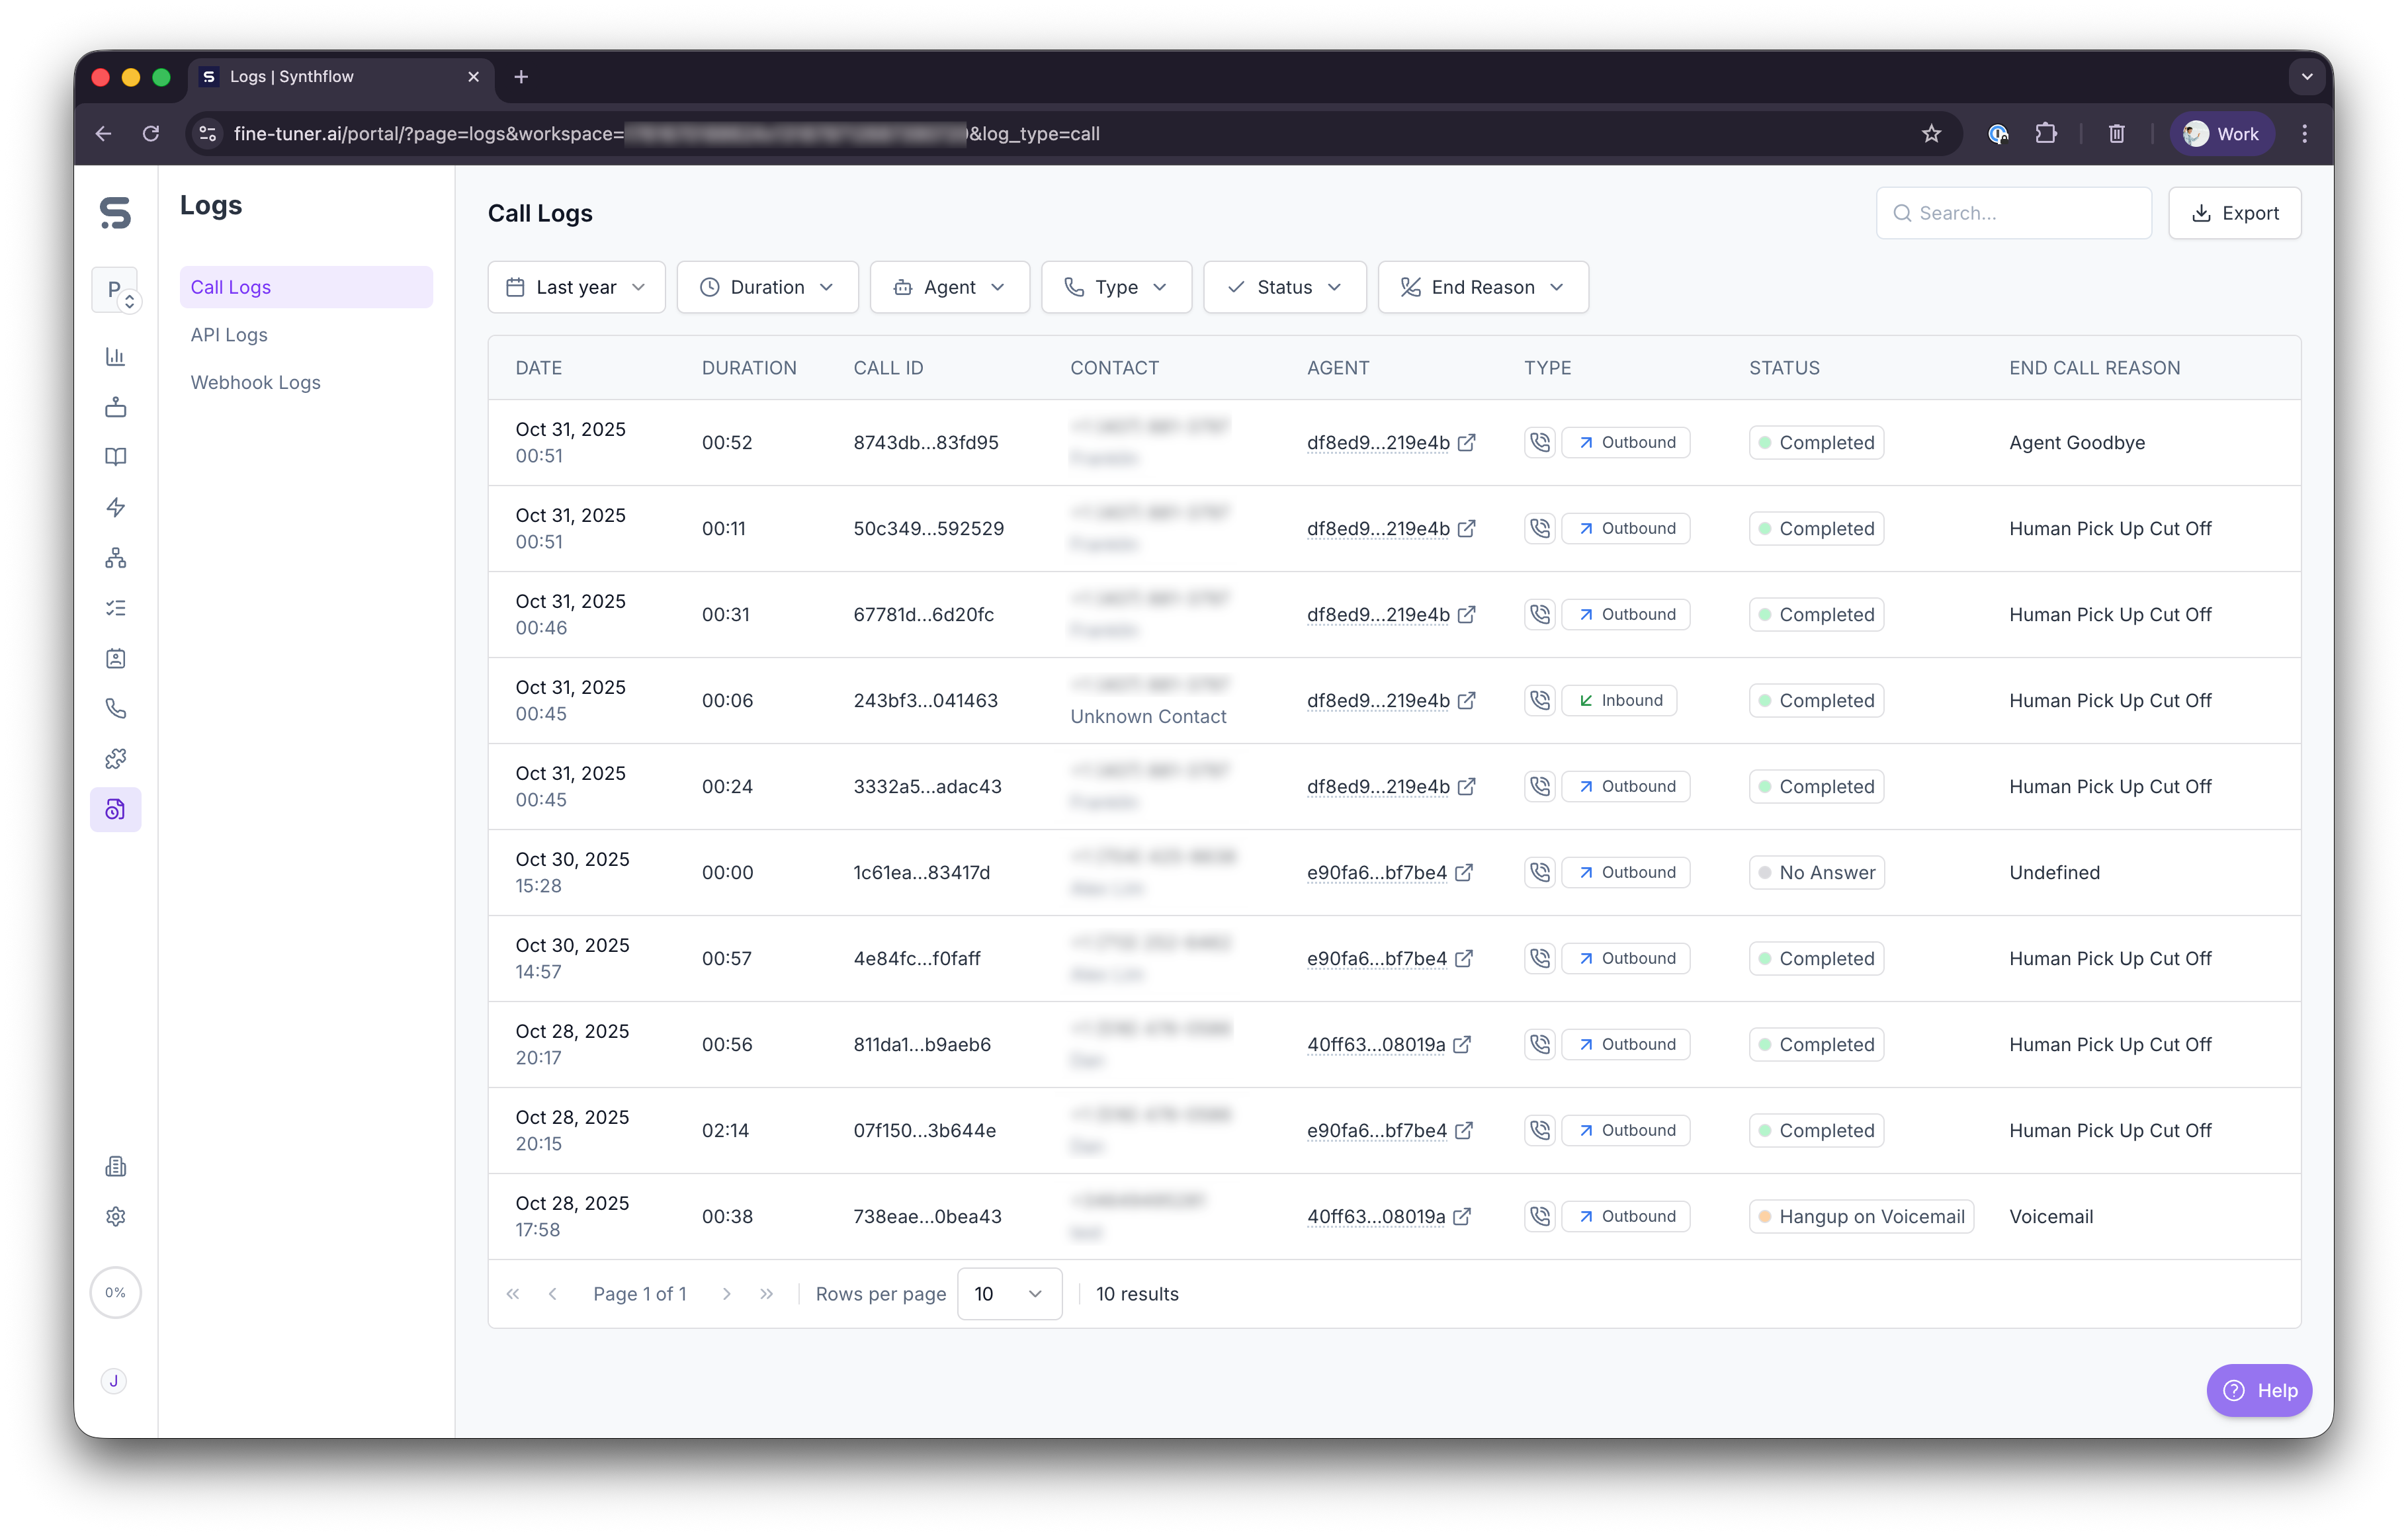
Task: Click the lightning bolt actions sidebar icon
Action: tap(115, 507)
